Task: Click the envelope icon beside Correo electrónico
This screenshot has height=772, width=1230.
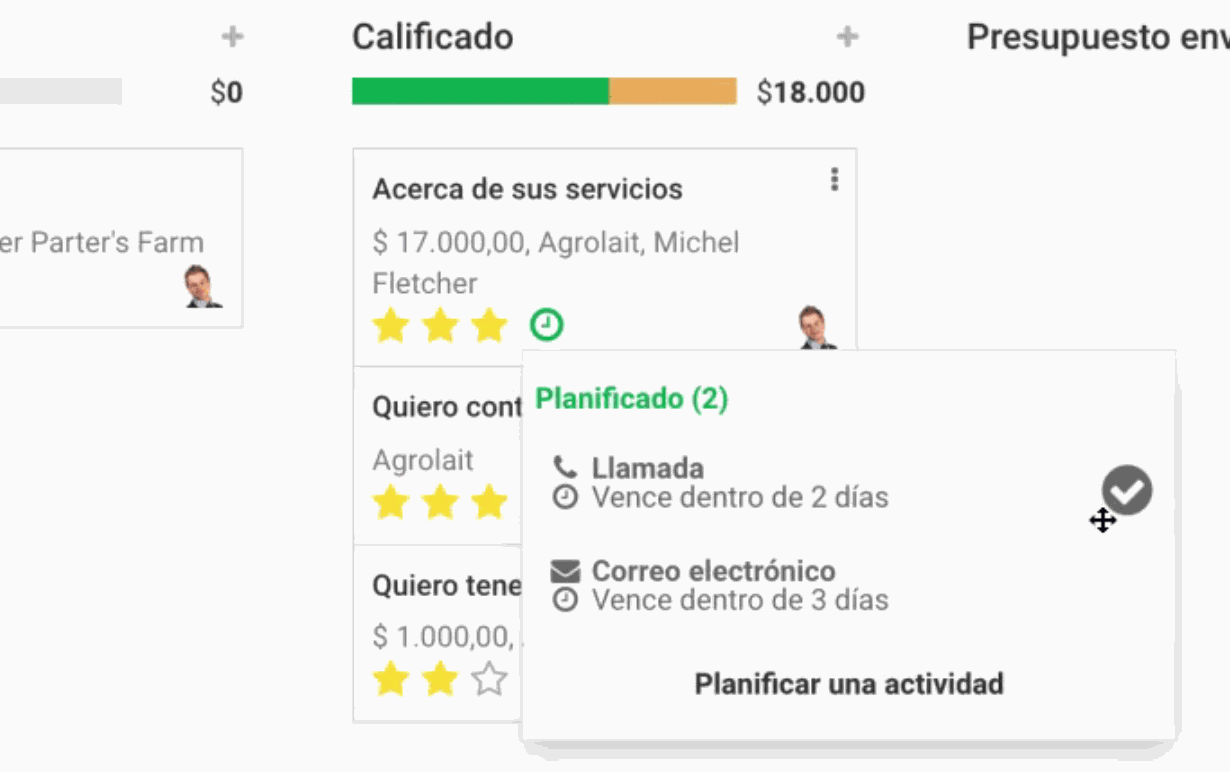Action: click(x=565, y=570)
